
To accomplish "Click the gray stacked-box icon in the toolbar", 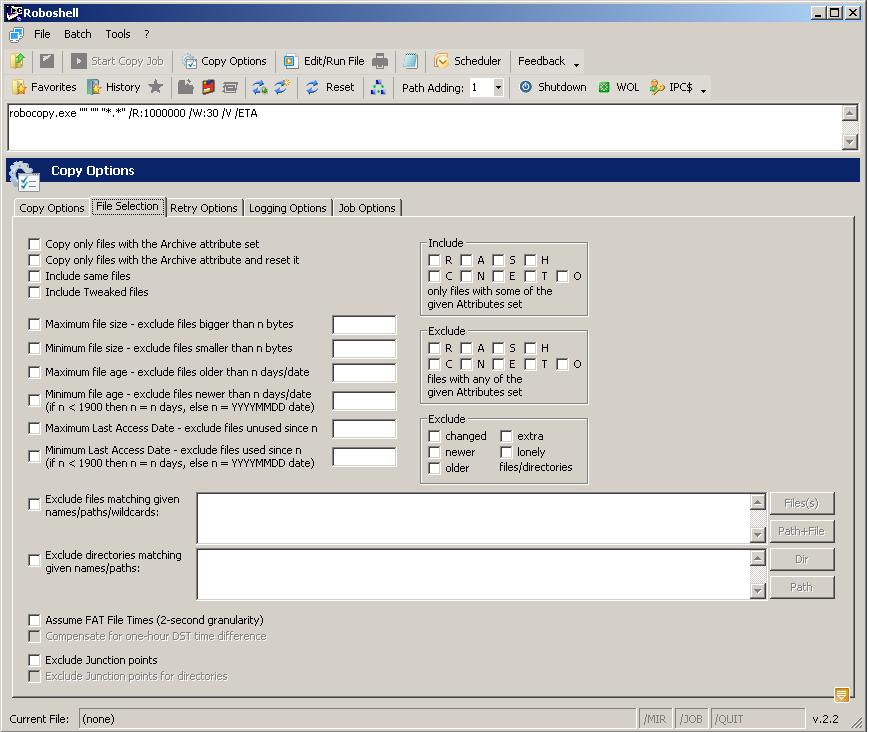I will (230, 87).
